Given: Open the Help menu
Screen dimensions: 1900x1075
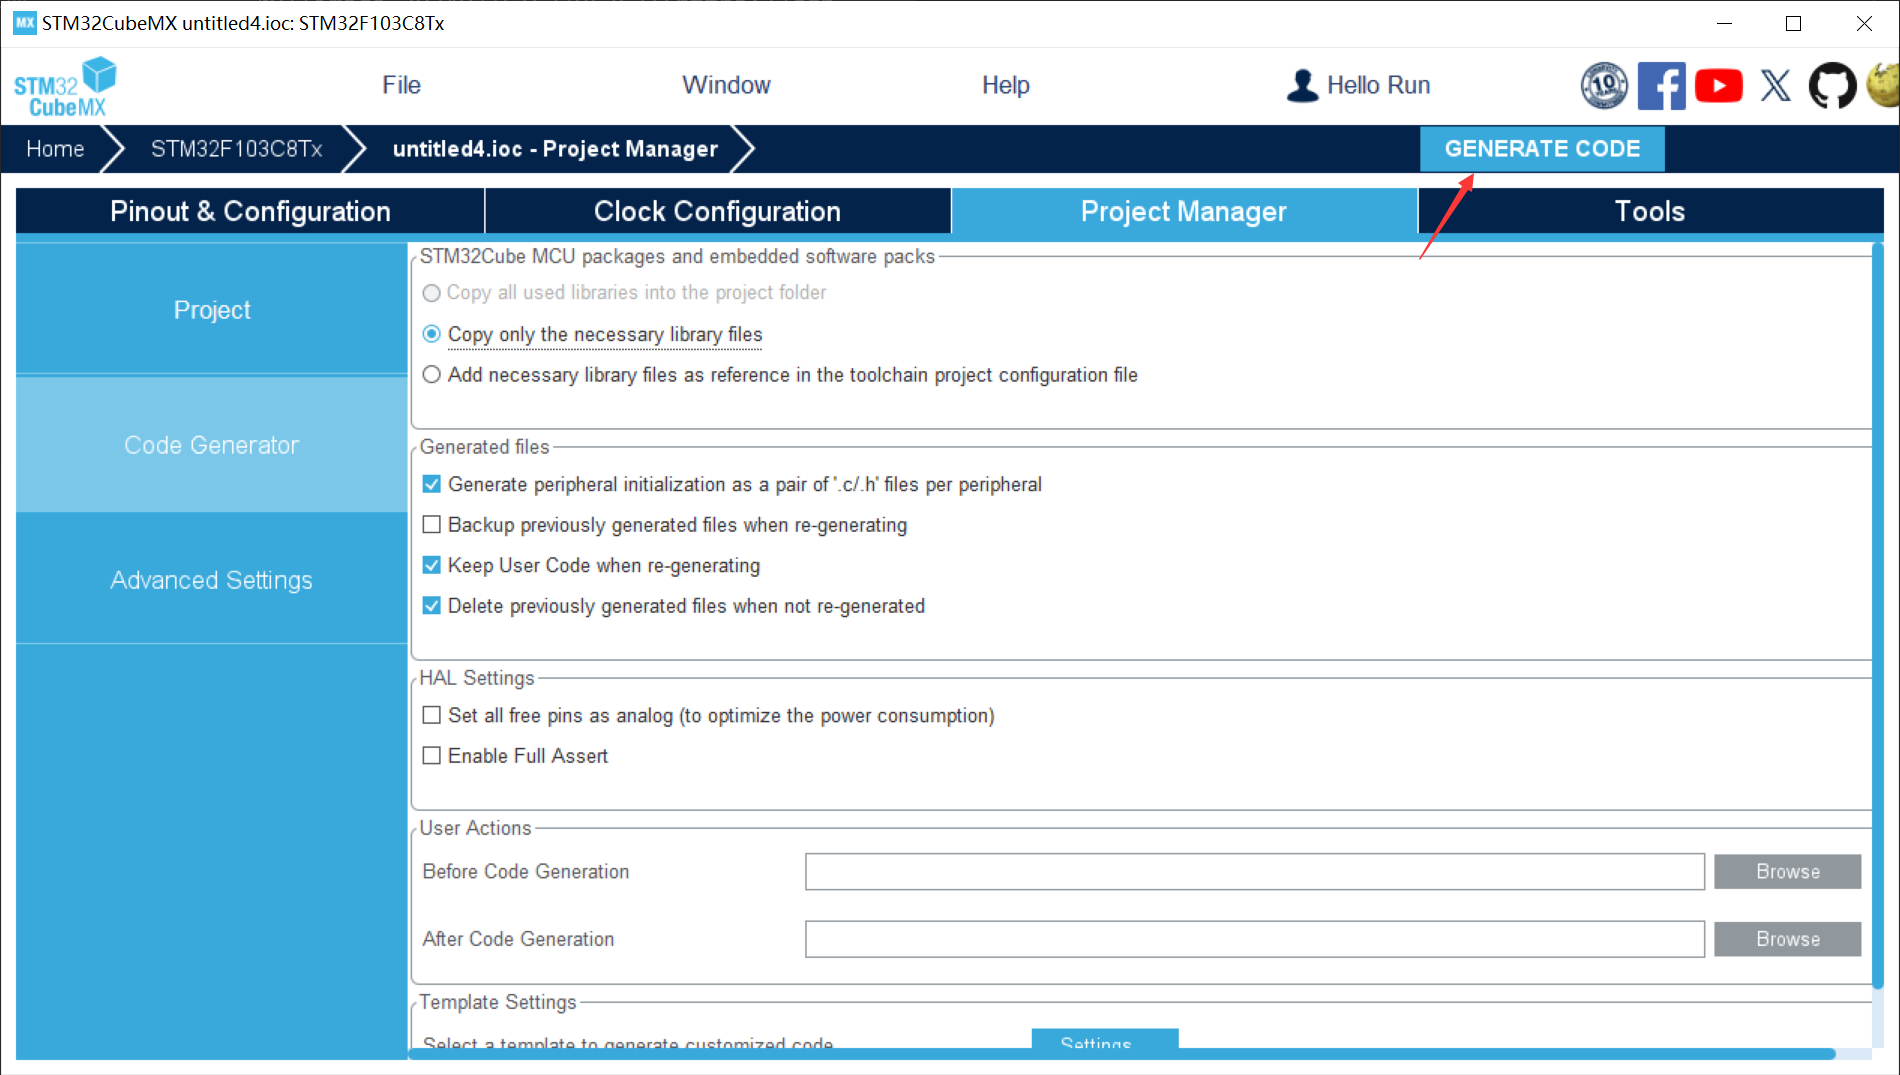Looking at the screenshot, I should pos(1005,85).
